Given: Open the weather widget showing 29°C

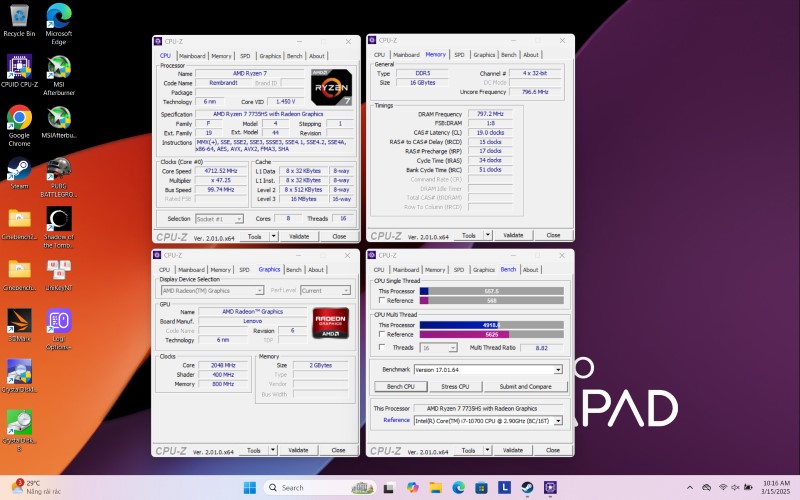Looking at the screenshot, I should click(37, 487).
